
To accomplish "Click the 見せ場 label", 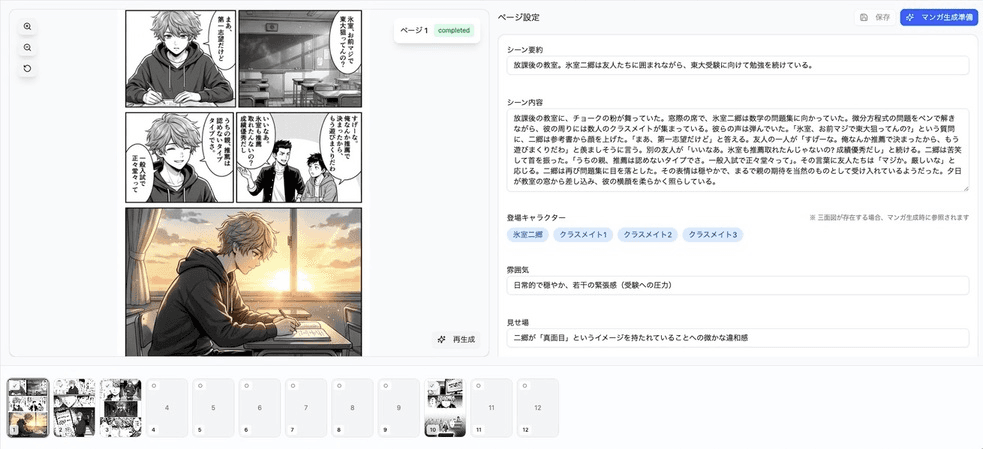I will [519, 322].
